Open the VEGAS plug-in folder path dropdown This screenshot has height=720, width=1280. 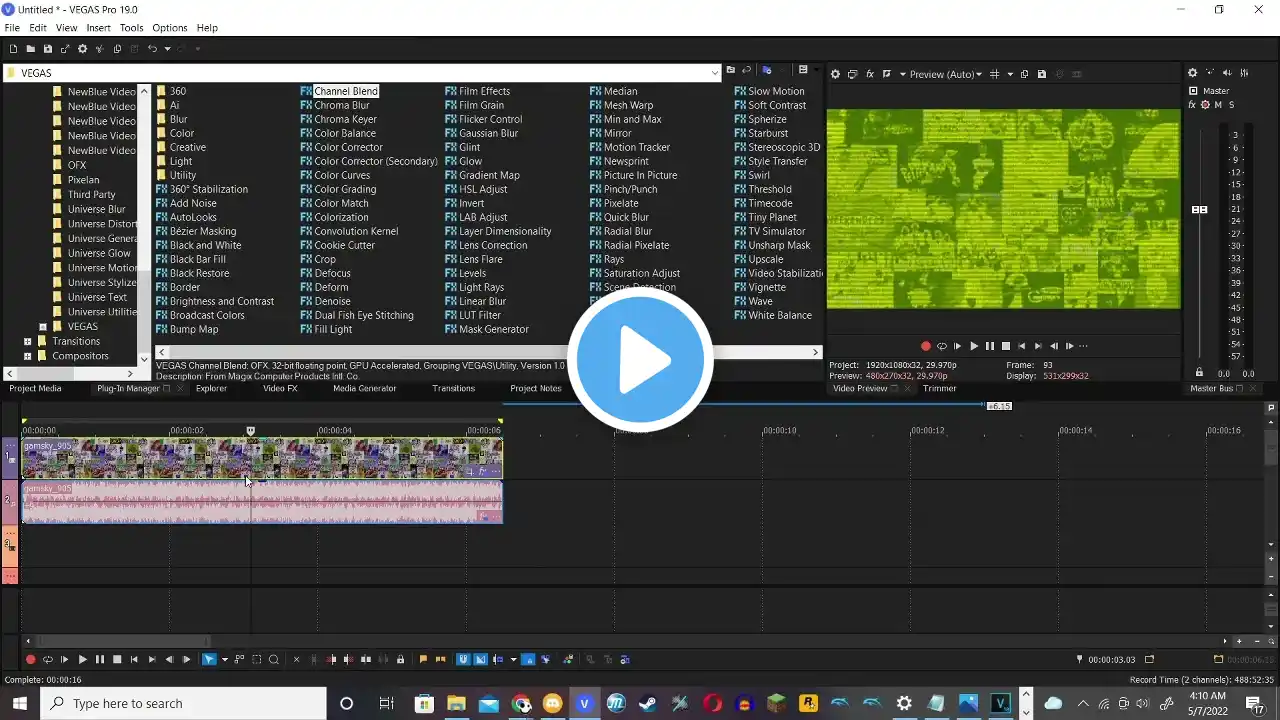tap(714, 73)
